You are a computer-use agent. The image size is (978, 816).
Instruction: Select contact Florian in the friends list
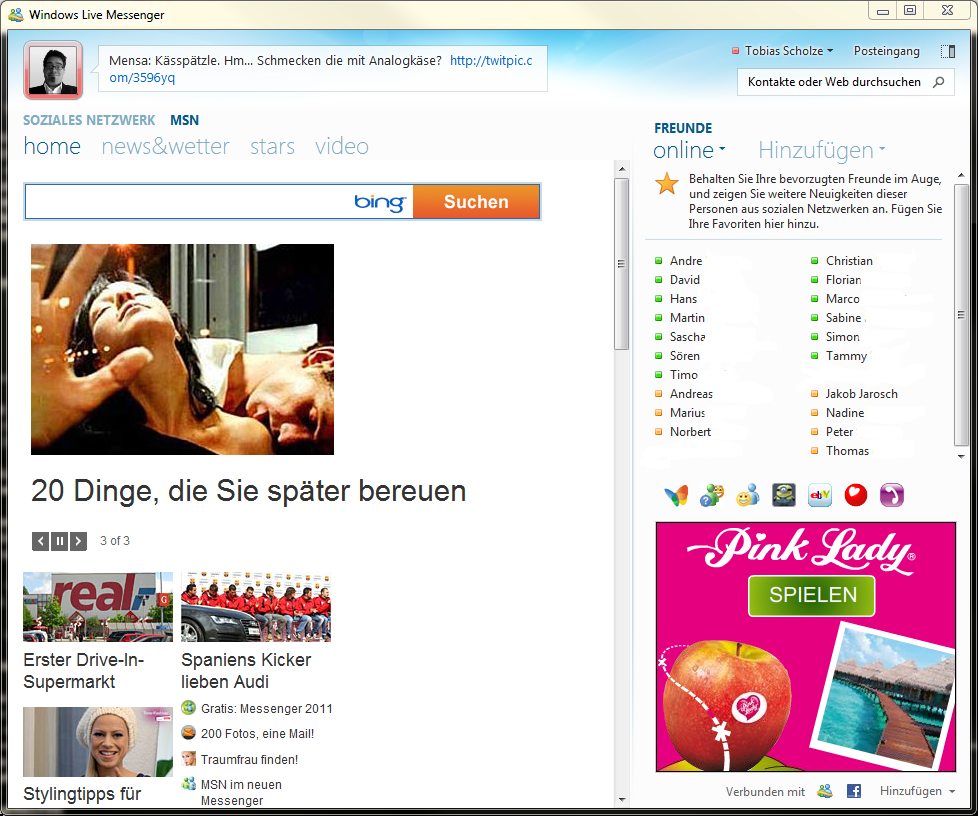[844, 279]
